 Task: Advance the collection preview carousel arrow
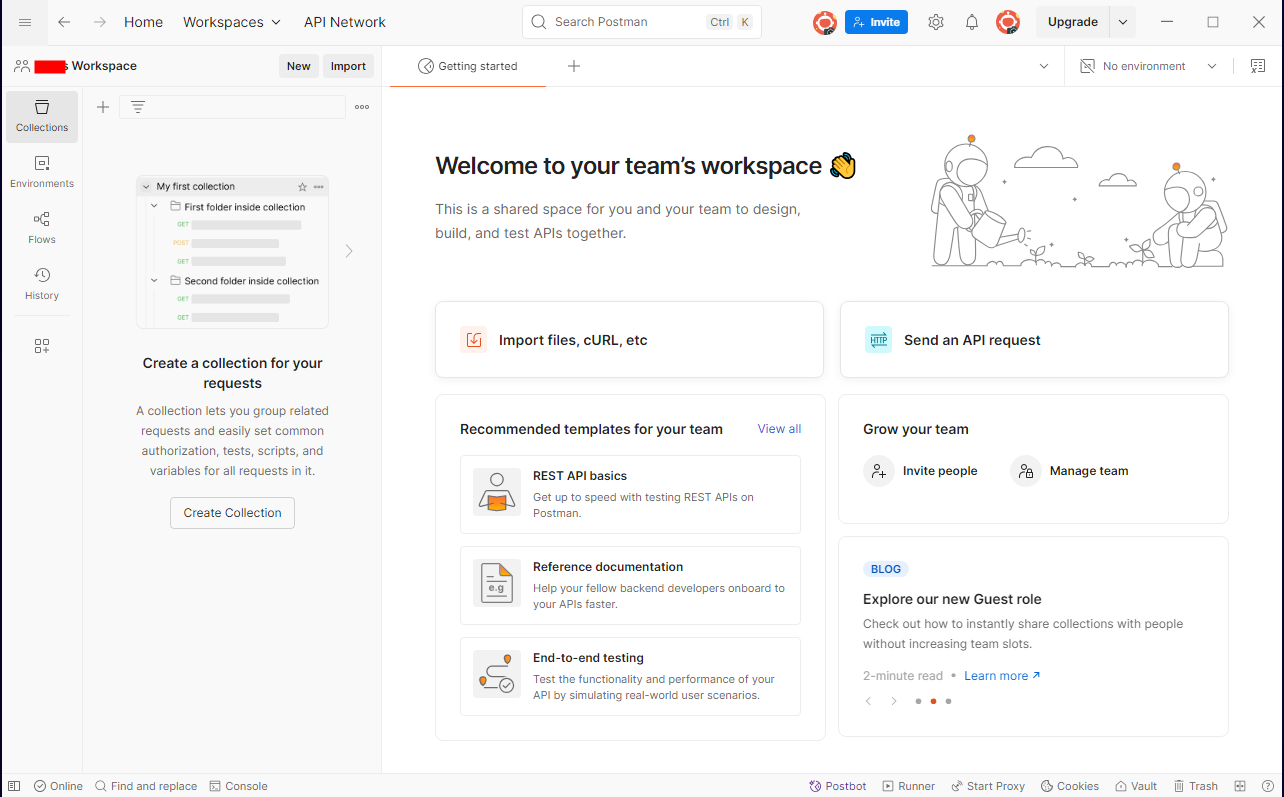pos(349,251)
